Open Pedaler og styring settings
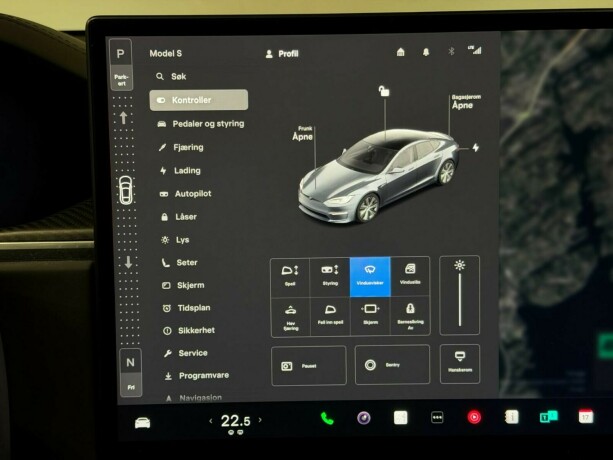 201,124
